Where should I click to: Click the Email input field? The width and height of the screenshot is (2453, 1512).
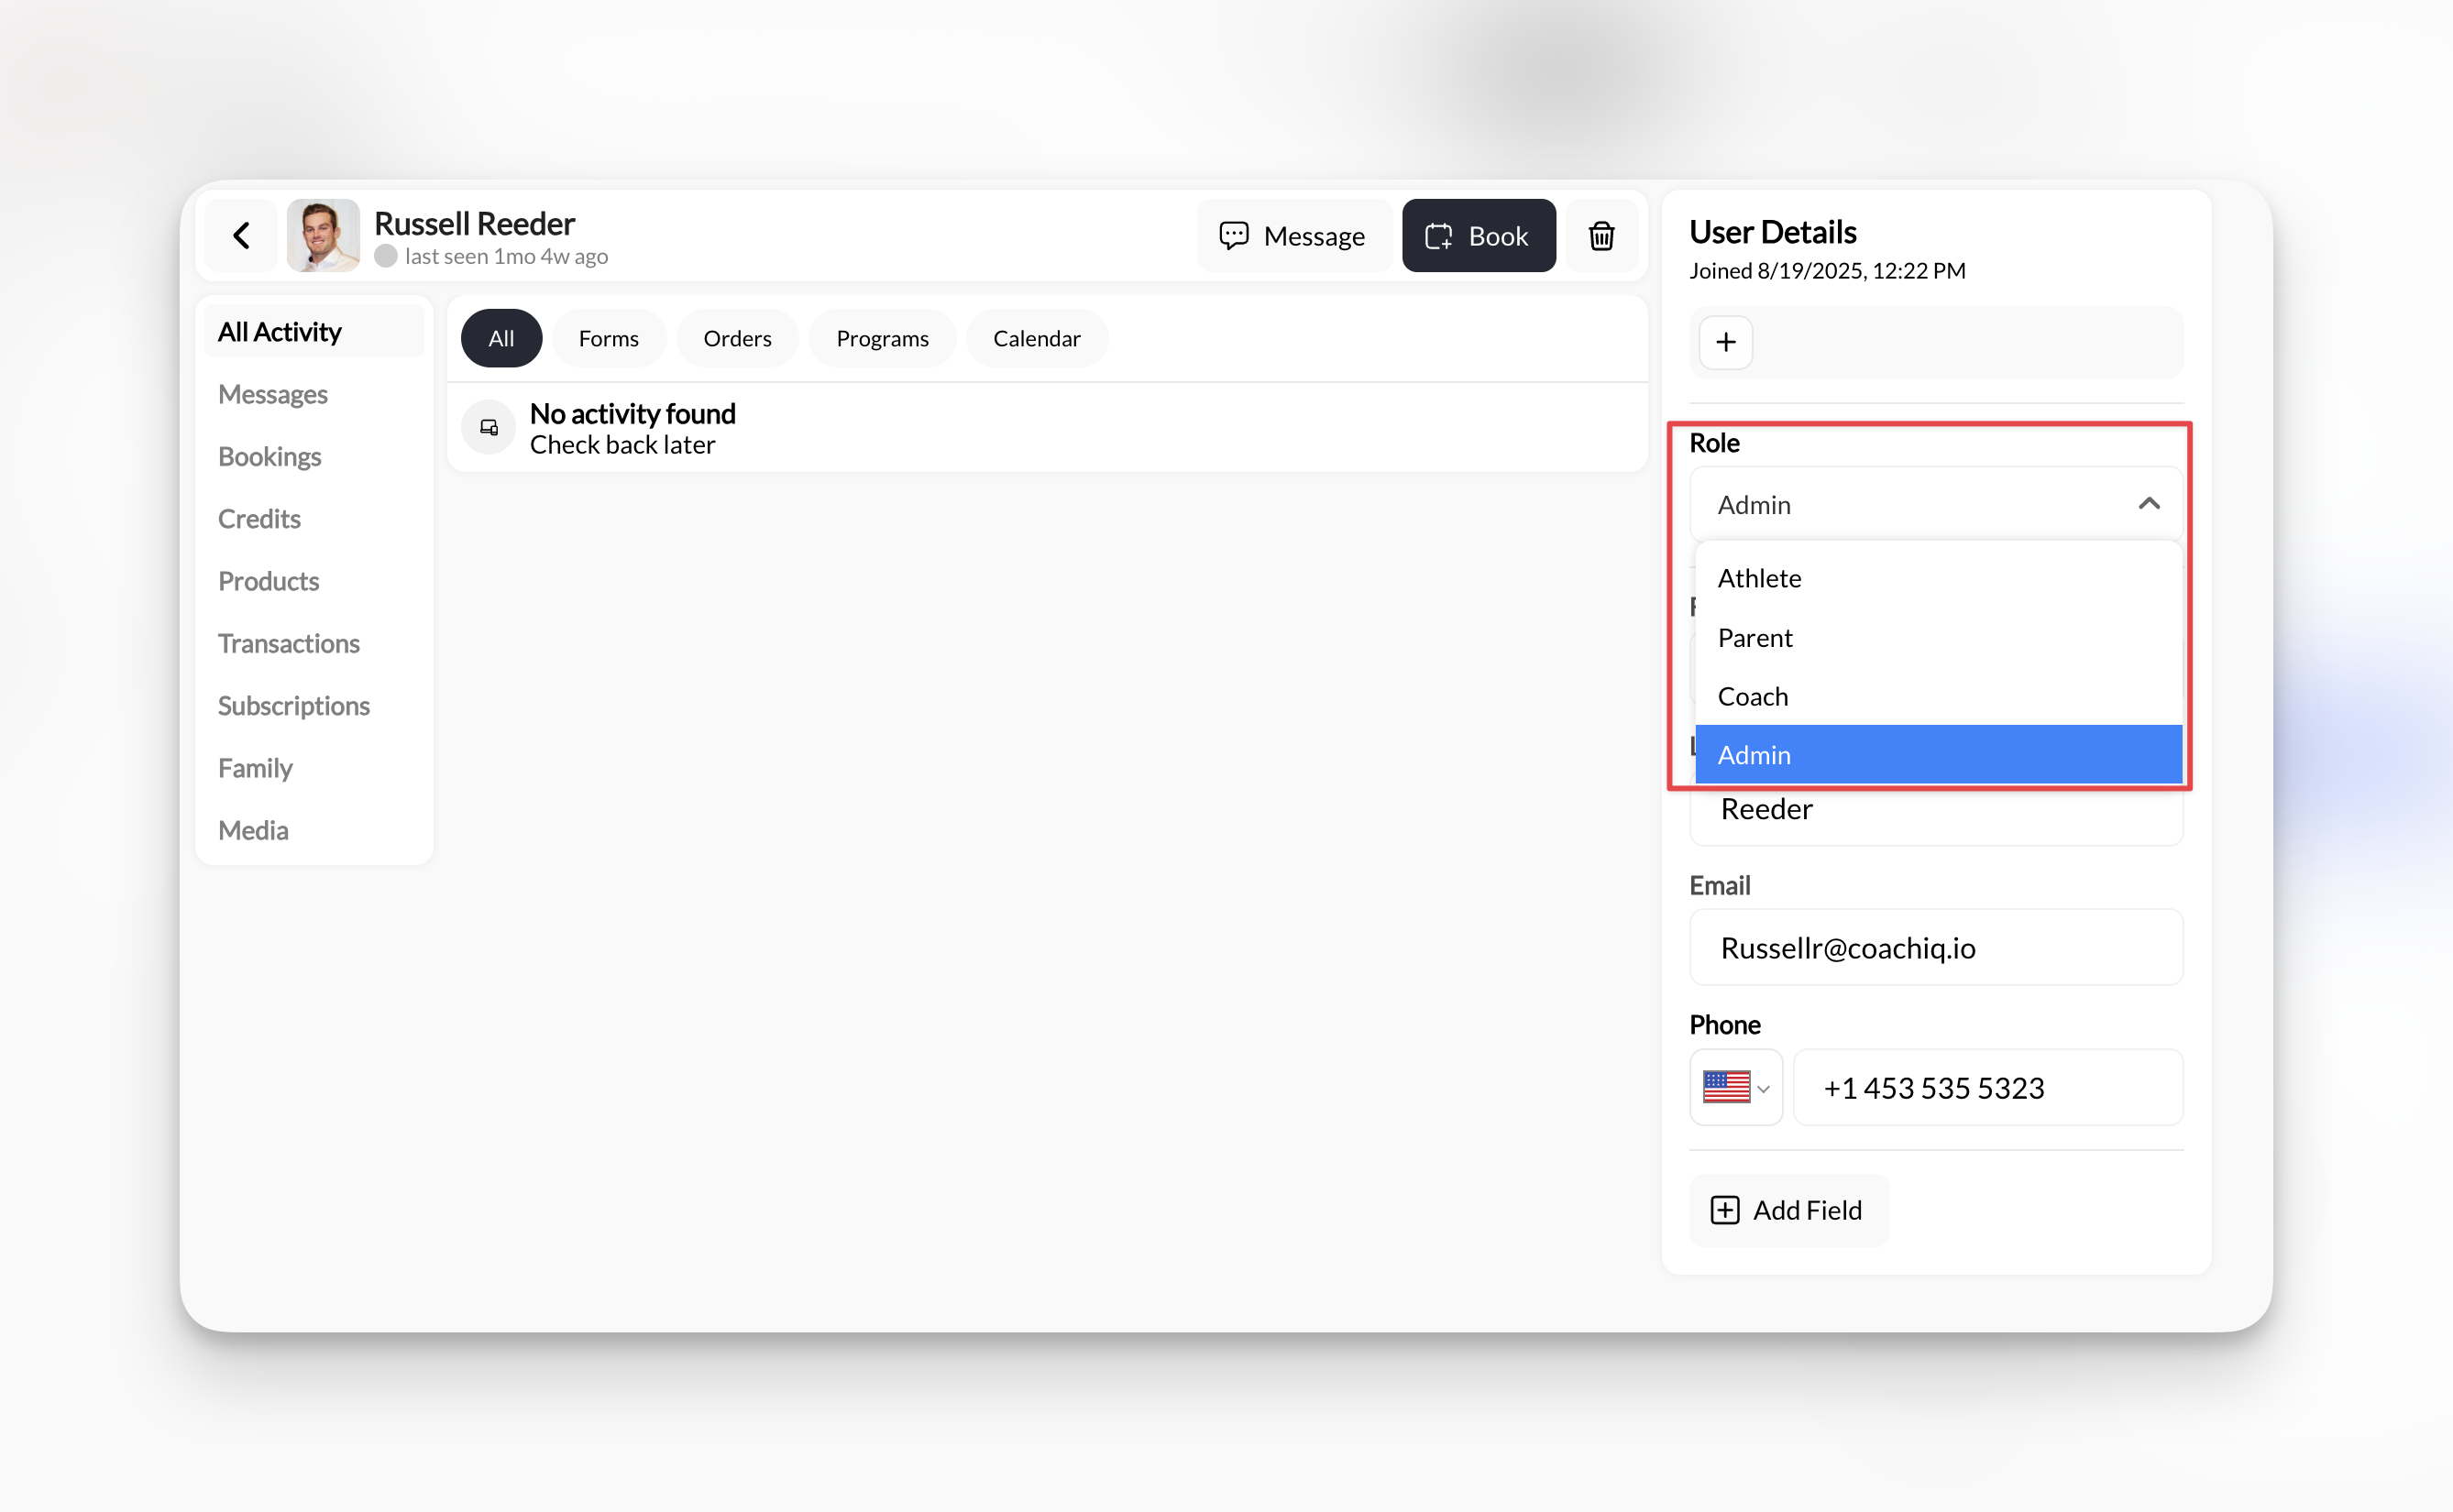[x=1935, y=947]
